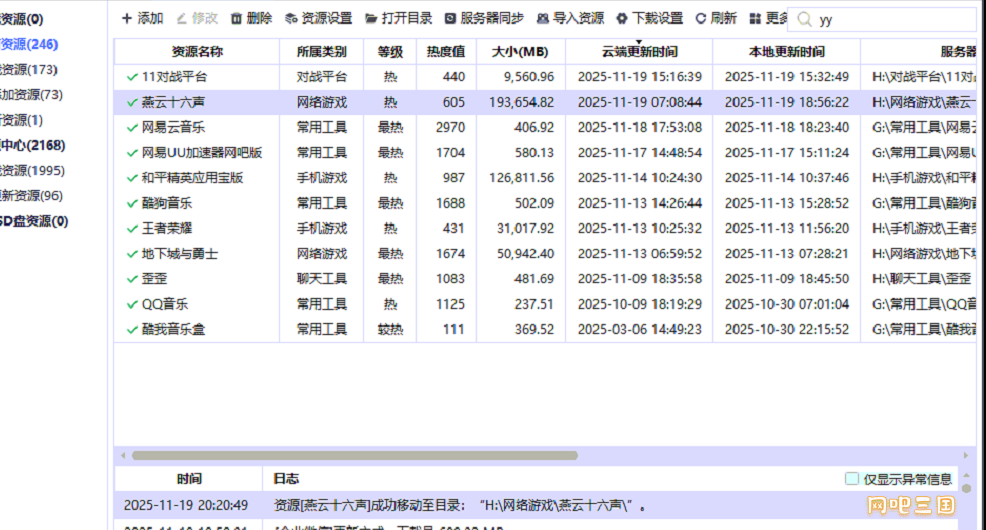Click the 日志 column header

286,479
